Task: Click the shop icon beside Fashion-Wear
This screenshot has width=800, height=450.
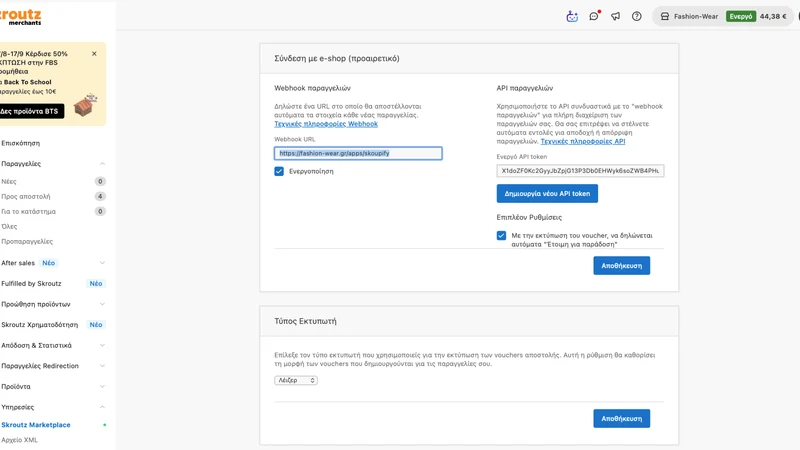Action: 664,16
